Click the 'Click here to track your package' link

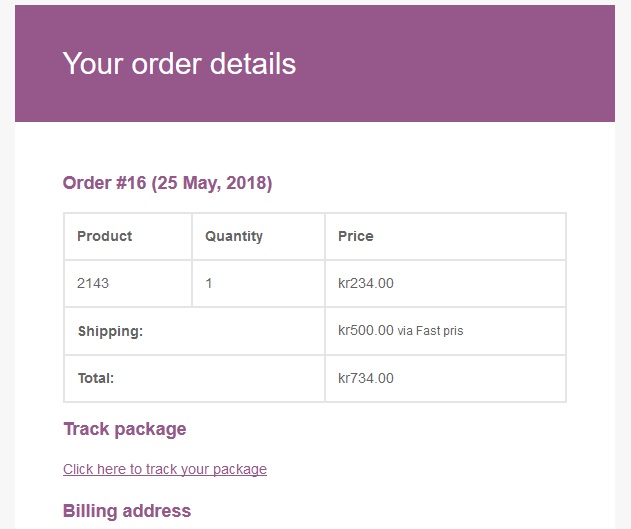(x=165, y=469)
